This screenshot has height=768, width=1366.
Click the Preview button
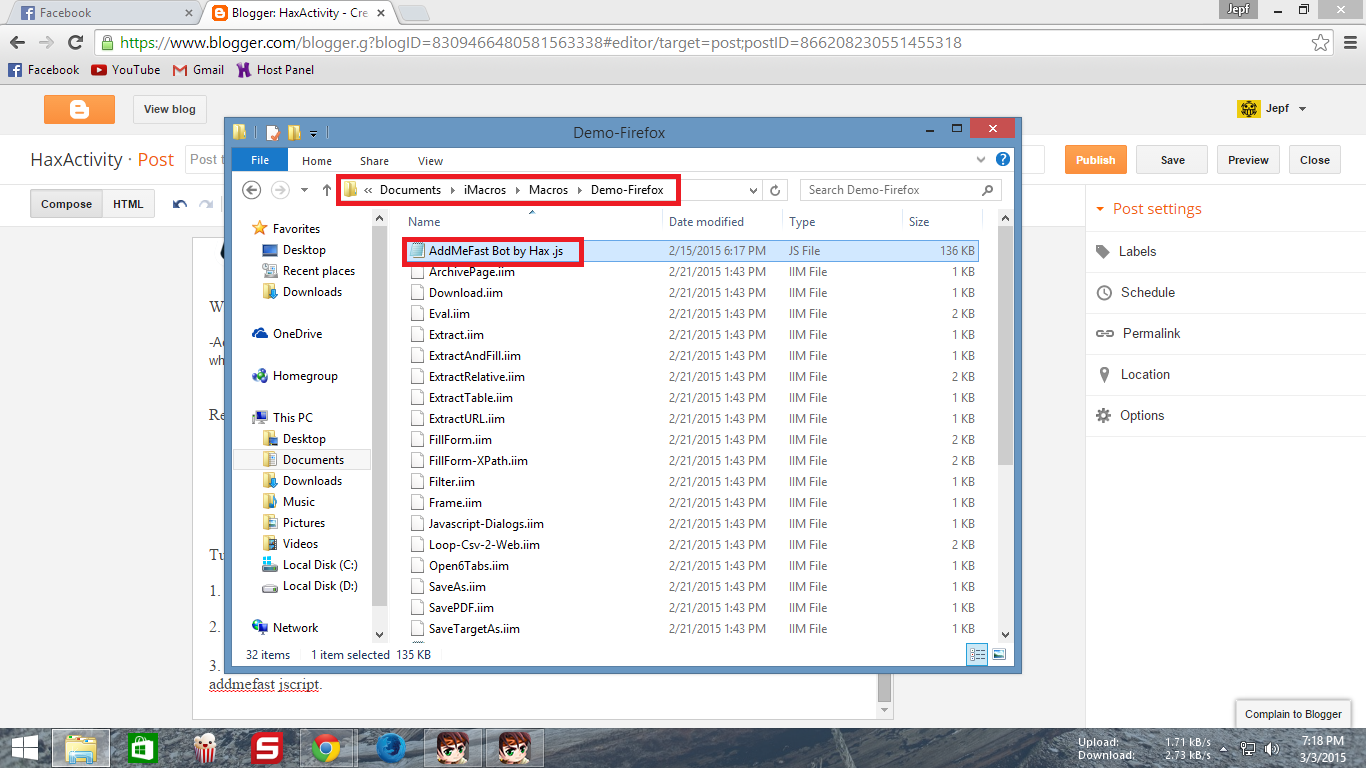(1248, 160)
